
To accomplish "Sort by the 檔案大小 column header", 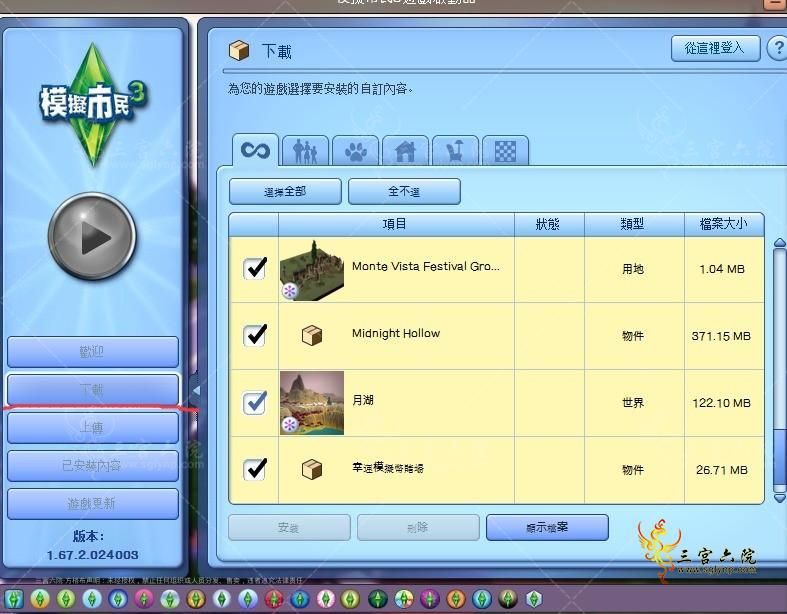I will click(724, 224).
